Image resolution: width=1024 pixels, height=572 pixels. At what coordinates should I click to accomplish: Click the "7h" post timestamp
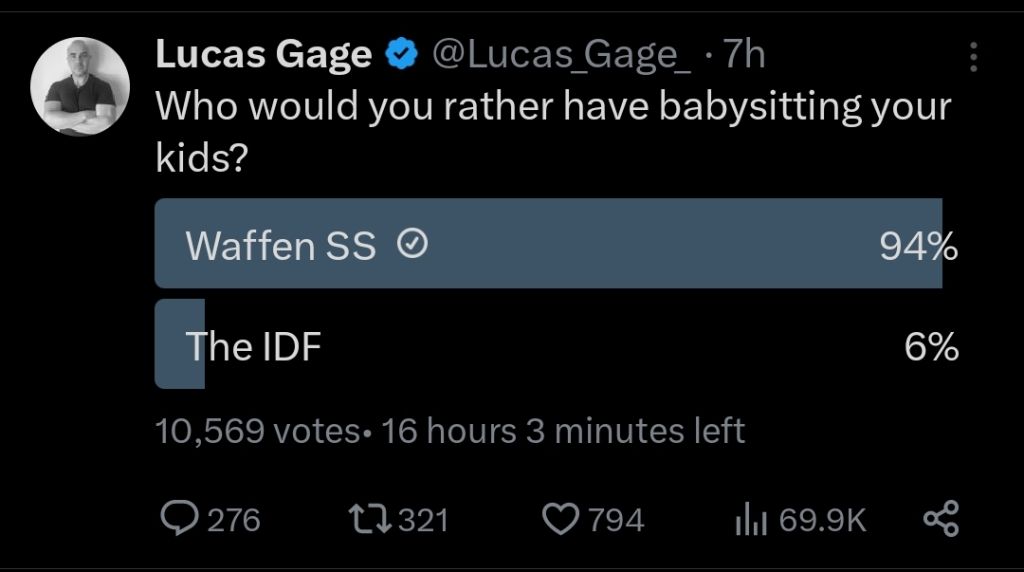coord(743,56)
